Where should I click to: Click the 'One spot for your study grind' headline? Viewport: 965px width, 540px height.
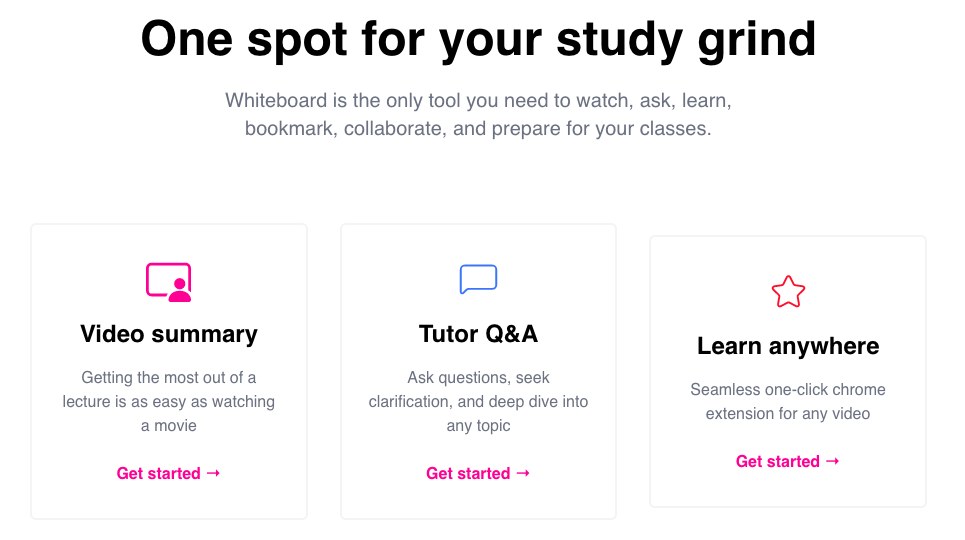pos(478,40)
